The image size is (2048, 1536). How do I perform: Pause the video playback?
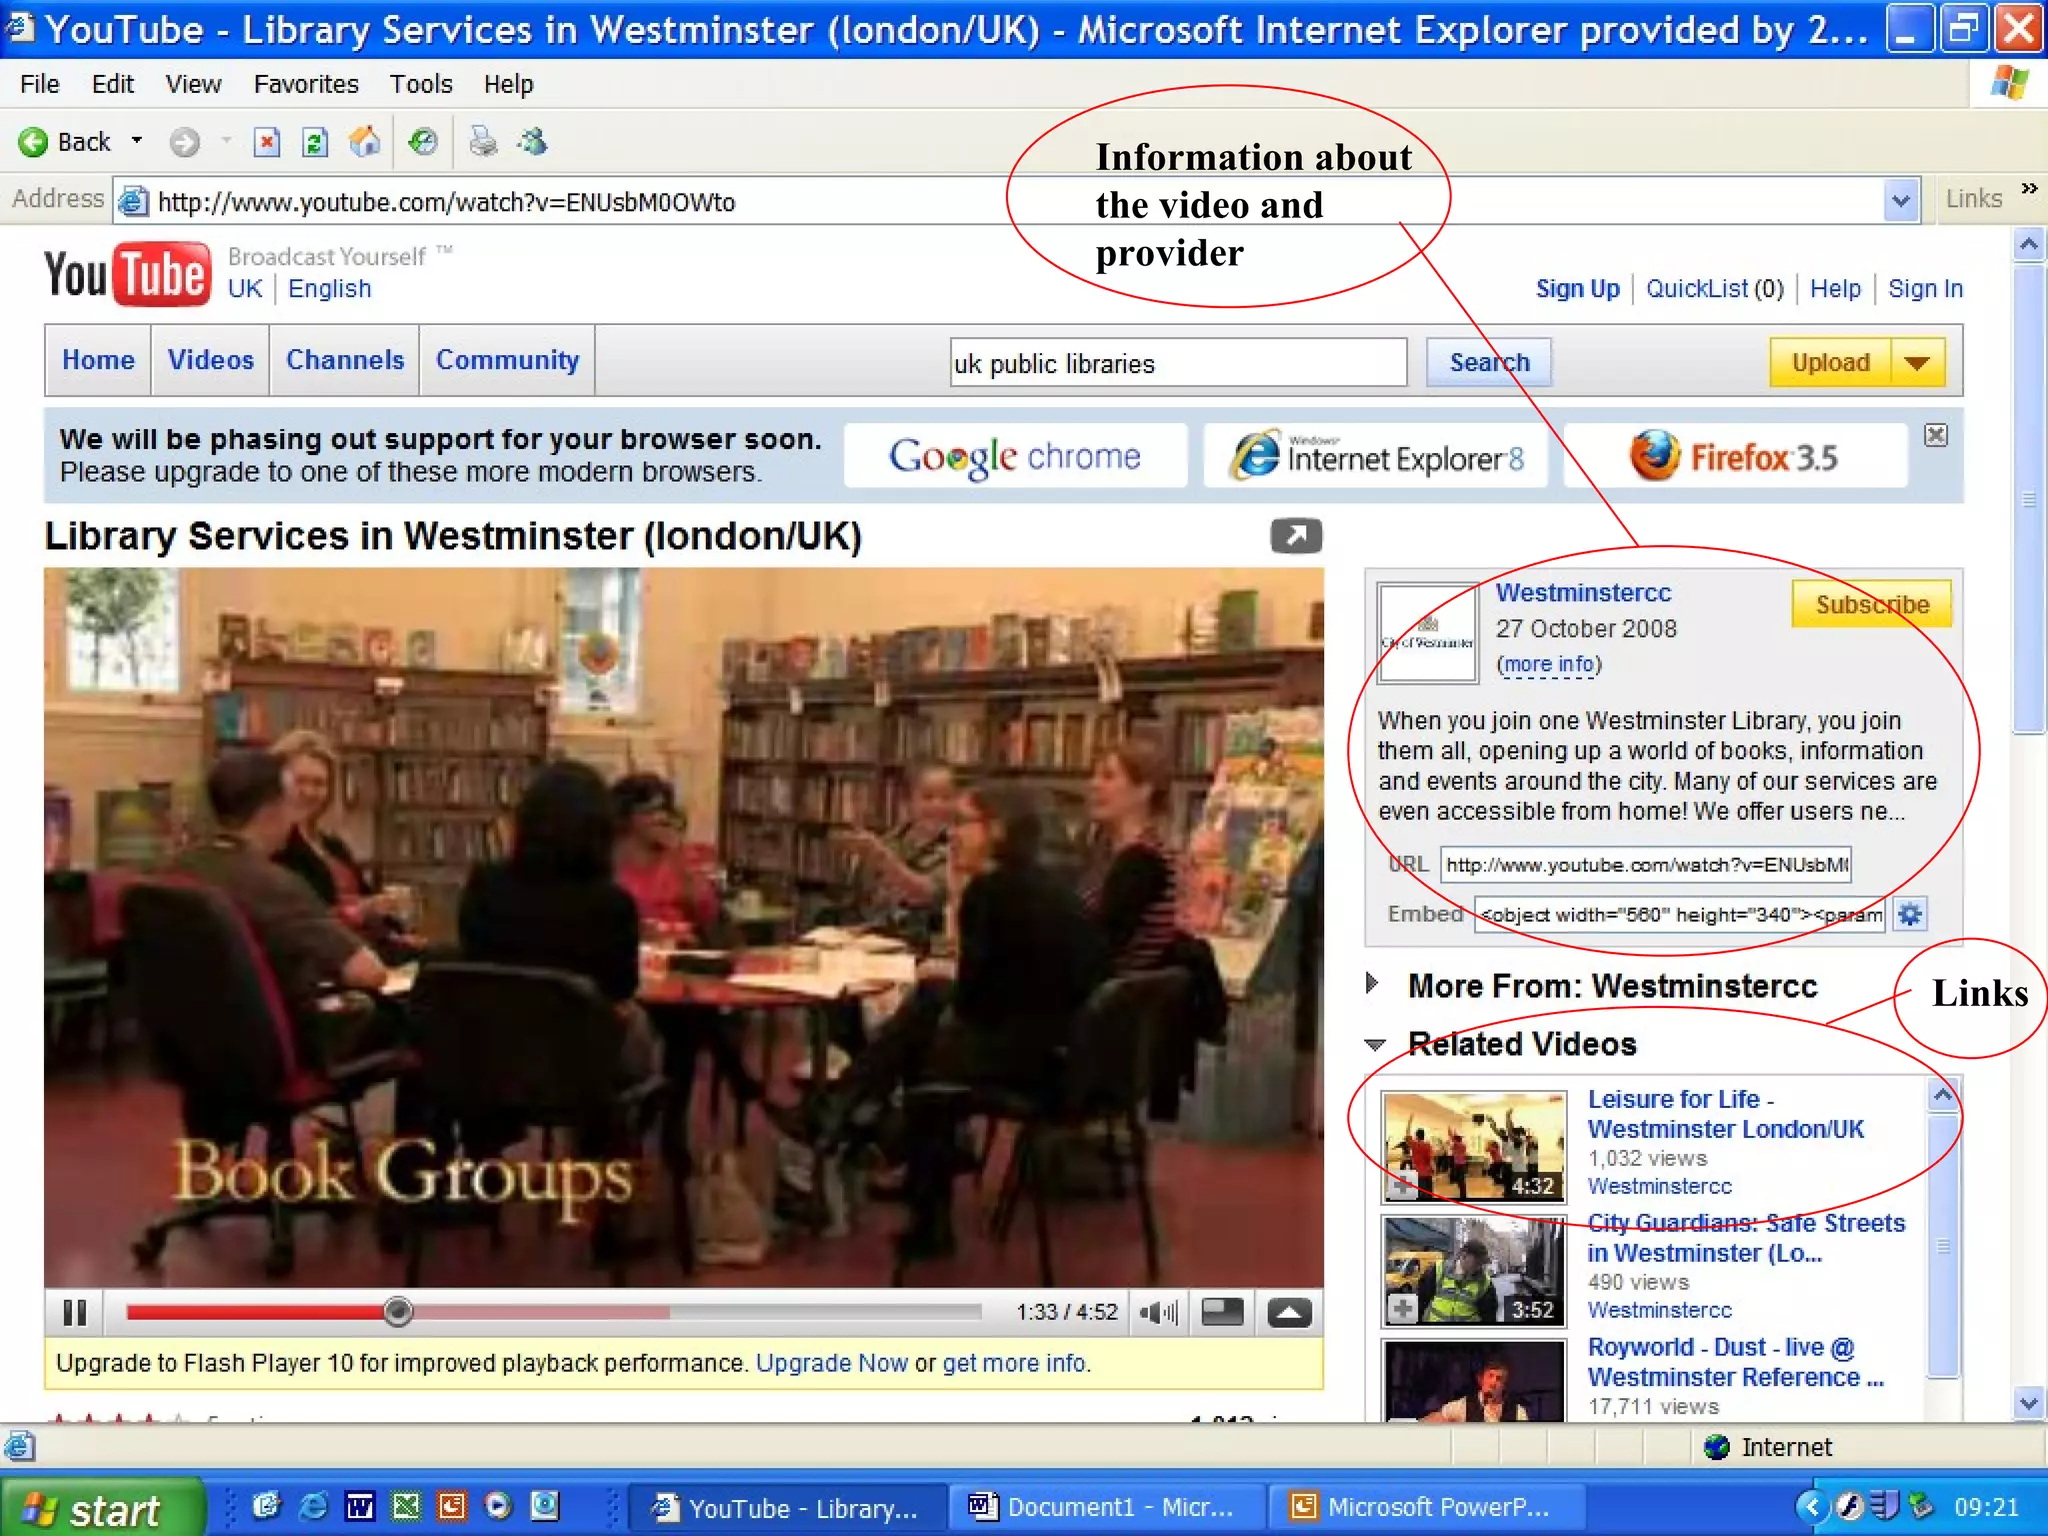coord(75,1312)
